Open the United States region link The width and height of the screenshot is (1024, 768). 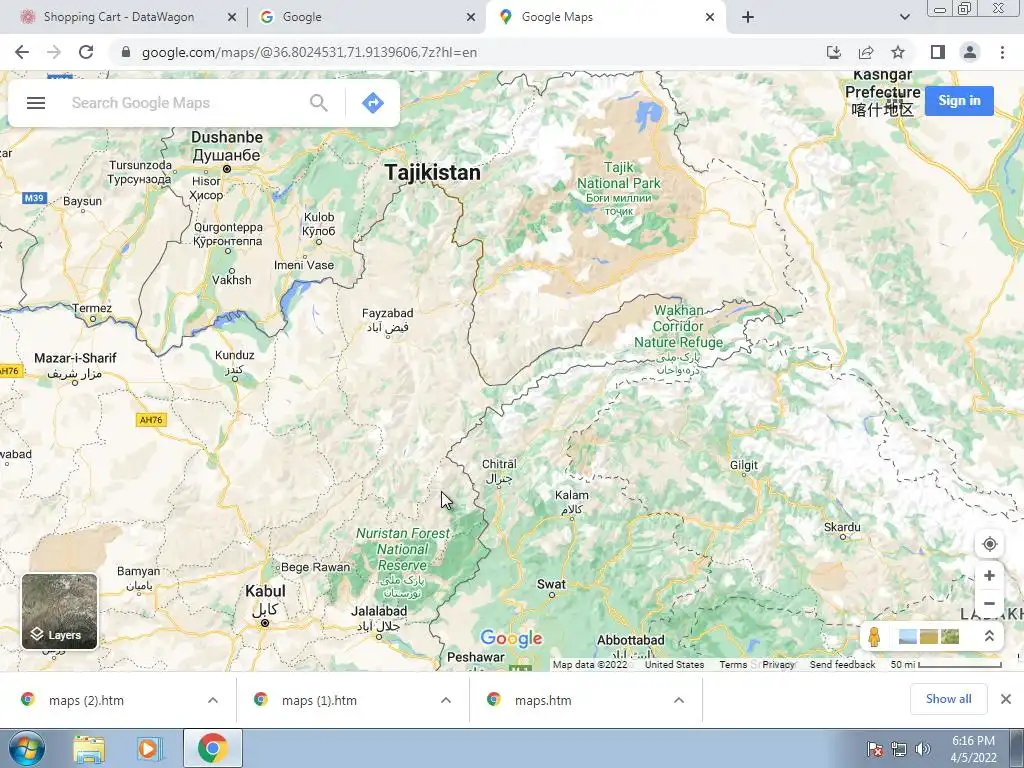pyautogui.click(x=675, y=664)
